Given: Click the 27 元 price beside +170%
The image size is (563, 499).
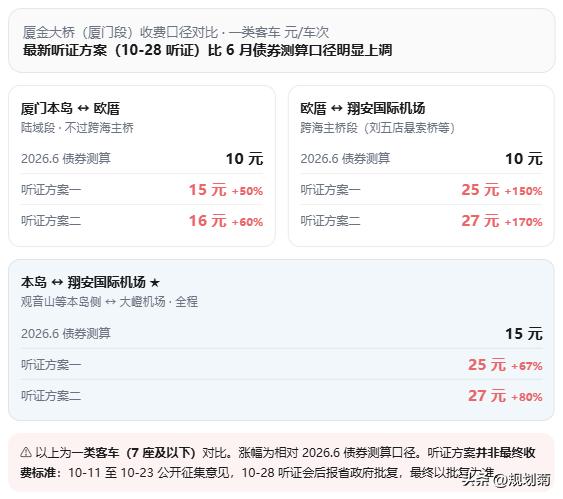Looking at the screenshot, I should 480,220.
